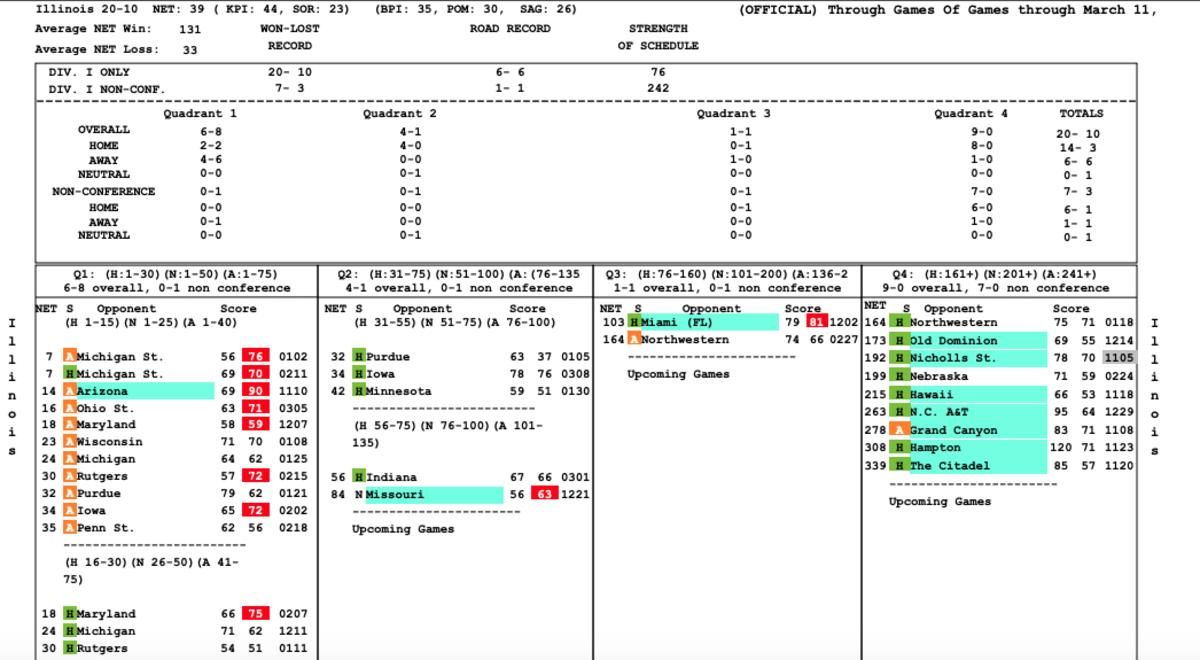The width and height of the screenshot is (1200, 660).
Task: Click the "Minnesota" opponent name
Action: [x=398, y=392]
